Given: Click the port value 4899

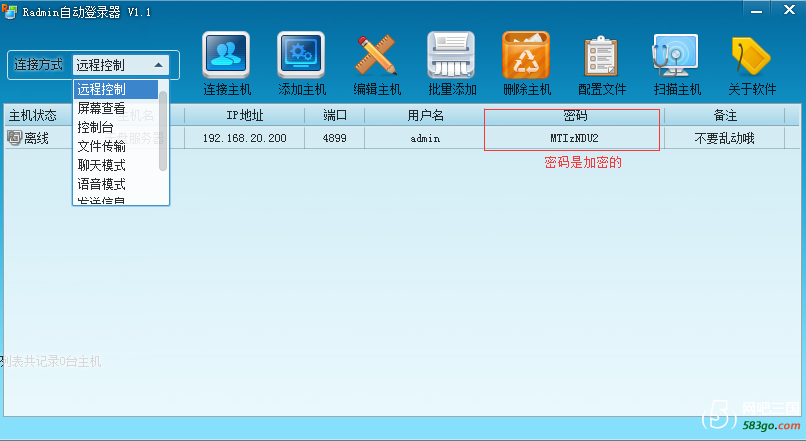Looking at the screenshot, I should pos(335,138).
